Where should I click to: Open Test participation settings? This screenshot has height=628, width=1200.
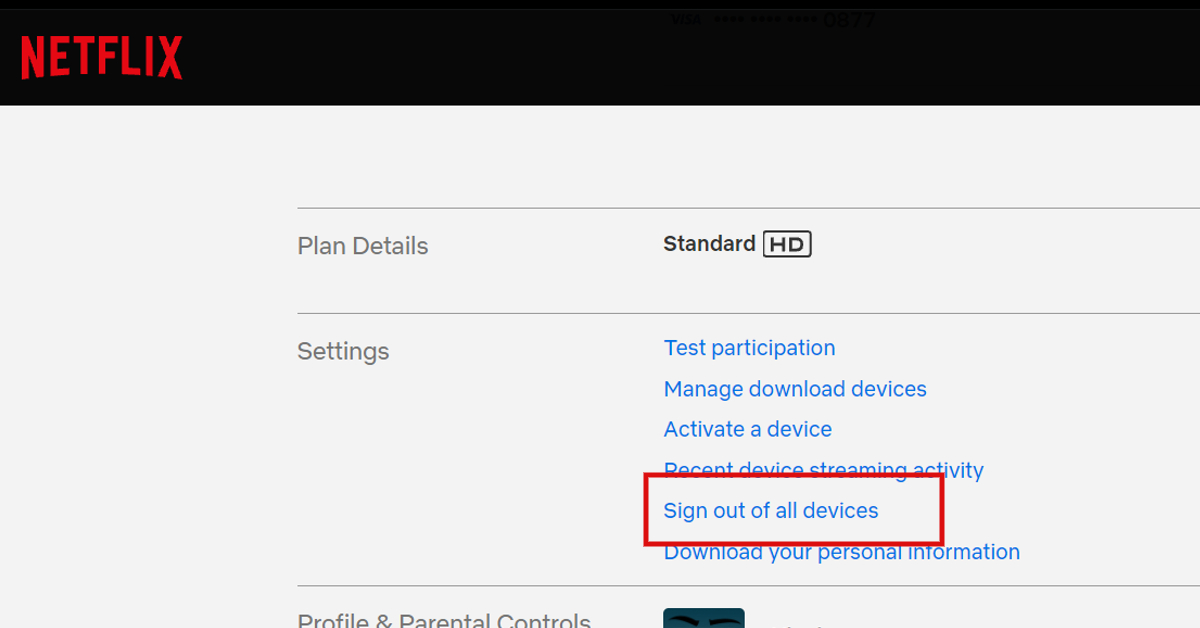click(749, 347)
